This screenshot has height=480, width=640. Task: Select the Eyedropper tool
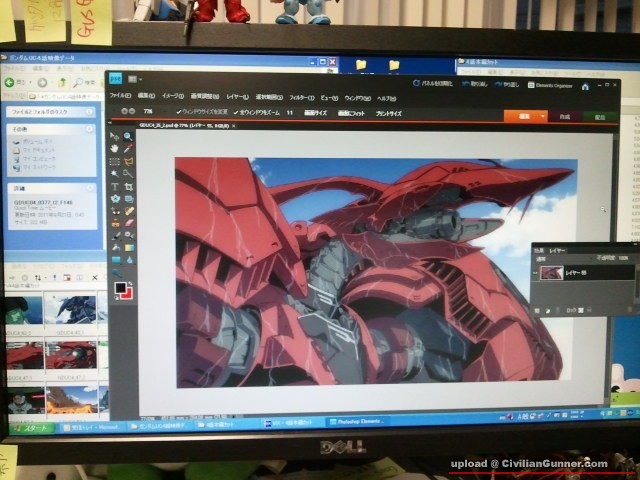(129, 149)
